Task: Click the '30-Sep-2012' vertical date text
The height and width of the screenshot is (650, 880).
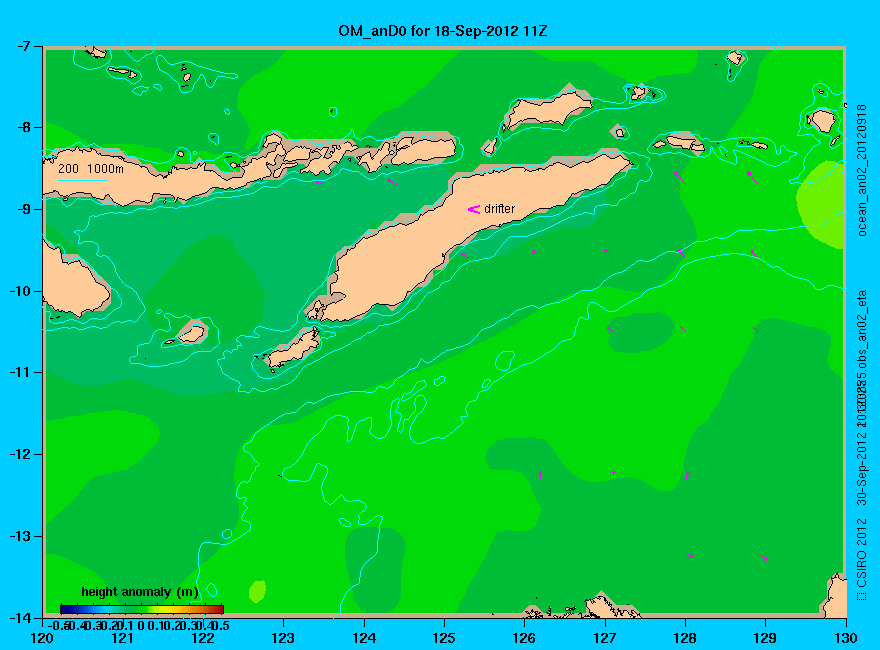Action: tap(863, 467)
